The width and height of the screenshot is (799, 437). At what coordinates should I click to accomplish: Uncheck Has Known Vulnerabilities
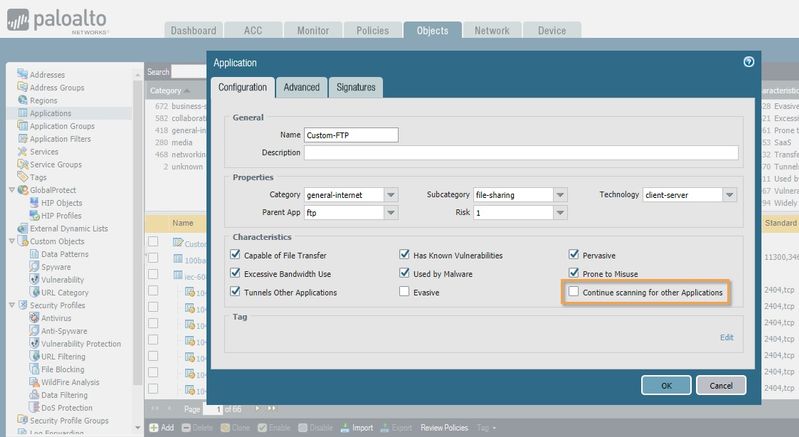coord(404,254)
